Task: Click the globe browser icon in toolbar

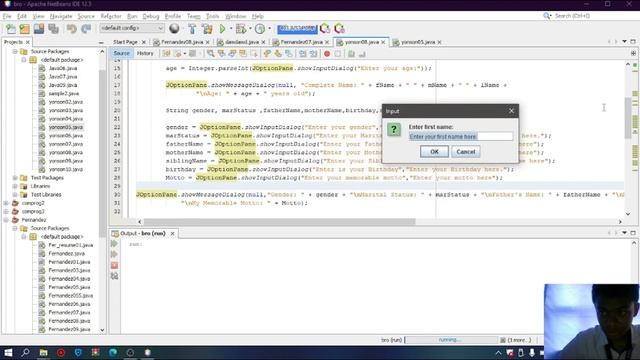Action: pyautogui.click(x=174, y=28)
